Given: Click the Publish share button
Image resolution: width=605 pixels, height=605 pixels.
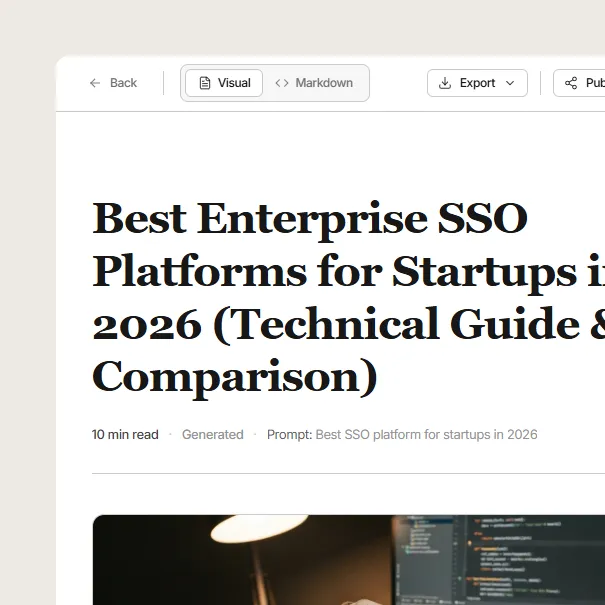Looking at the screenshot, I should [579, 83].
